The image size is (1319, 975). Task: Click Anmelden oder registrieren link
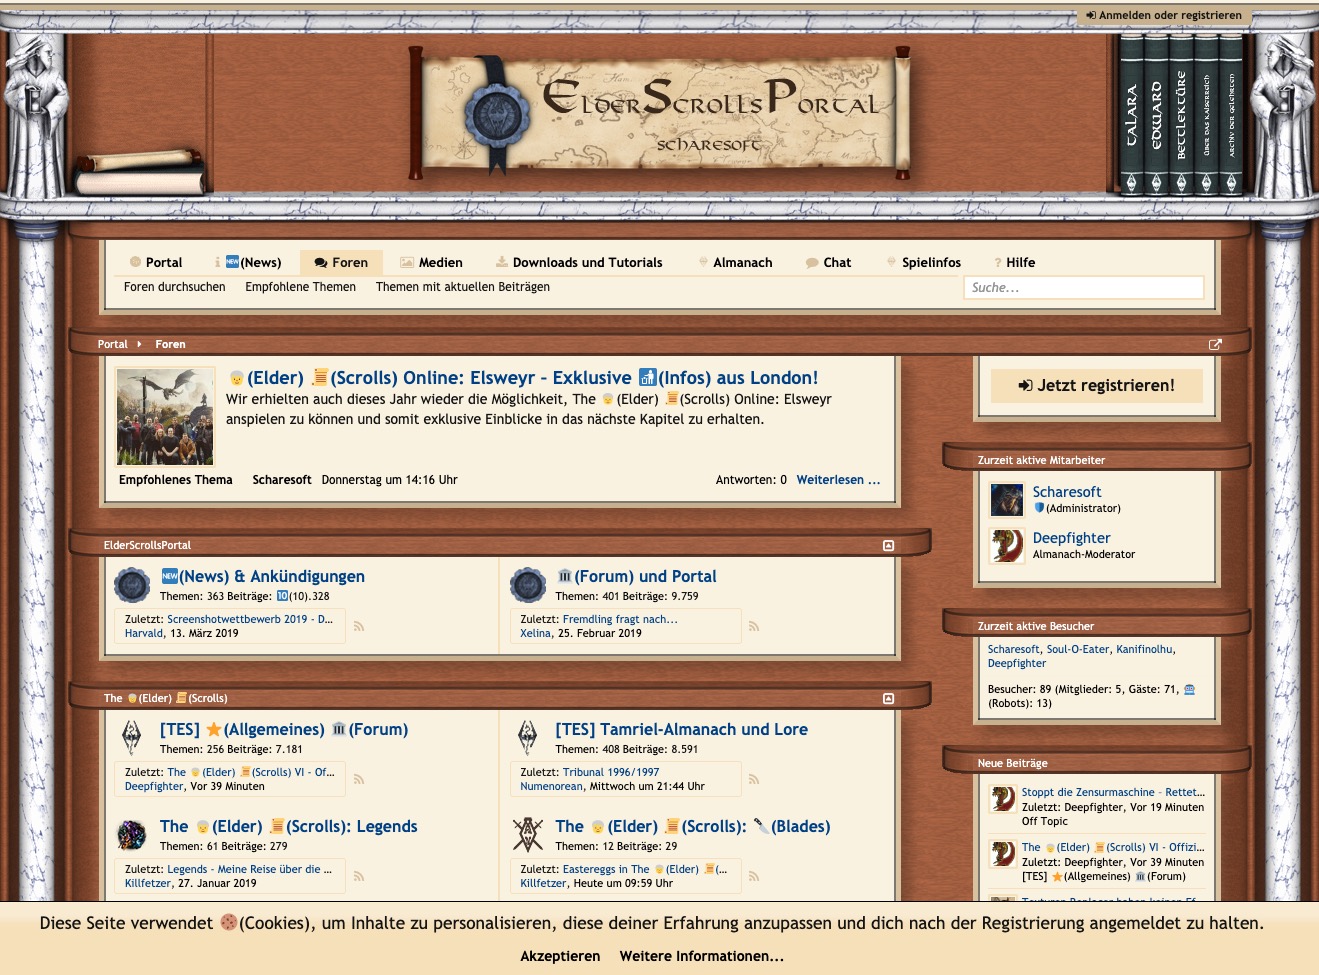(x=1164, y=15)
